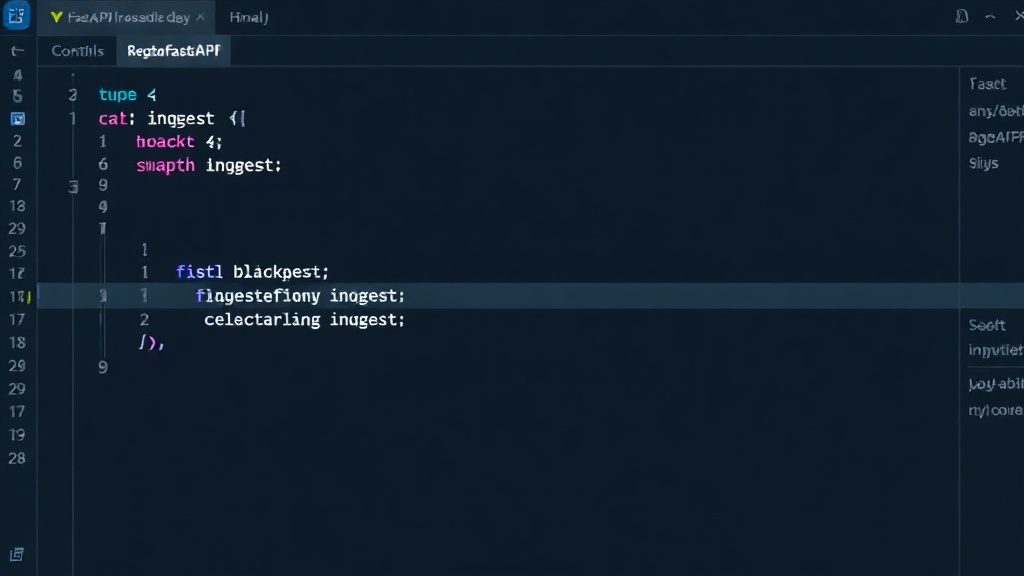Click 'Siıys' entry in right panel
The height and width of the screenshot is (576, 1024).
(984, 163)
